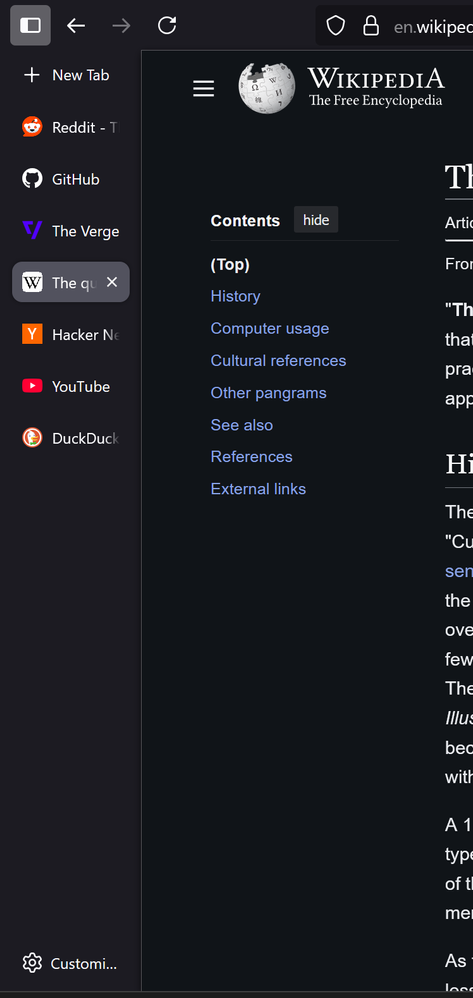Click the DuckDuckGo duck favicon
This screenshot has height=998, width=473.
click(32, 438)
